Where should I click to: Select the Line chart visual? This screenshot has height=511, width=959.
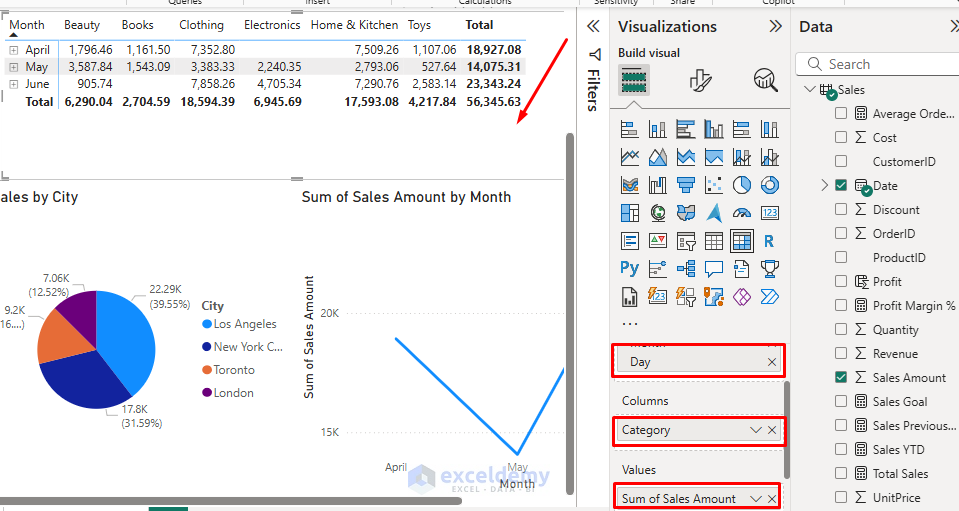(x=629, y=157)
